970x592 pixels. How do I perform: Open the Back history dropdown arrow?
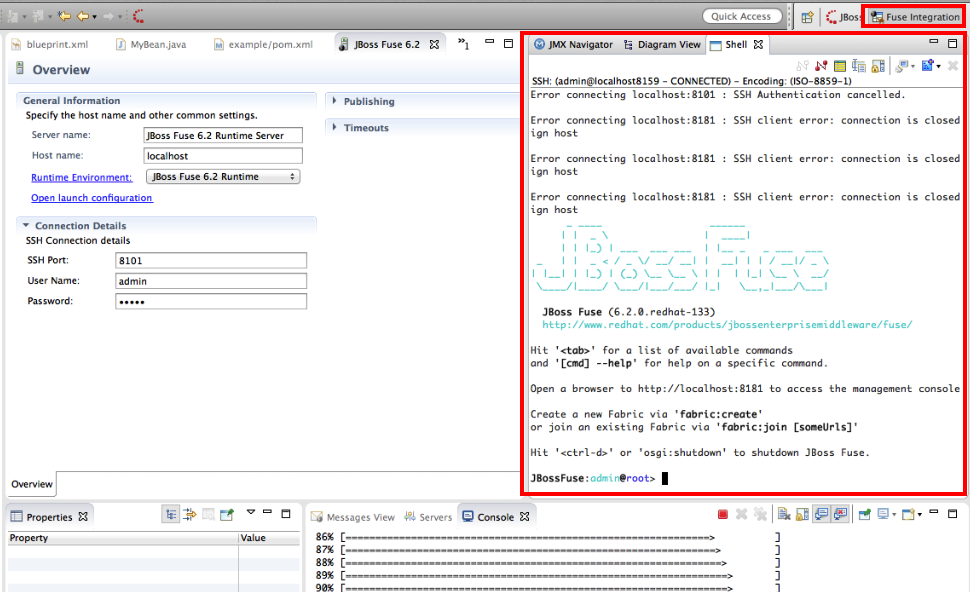pos(94,17)
